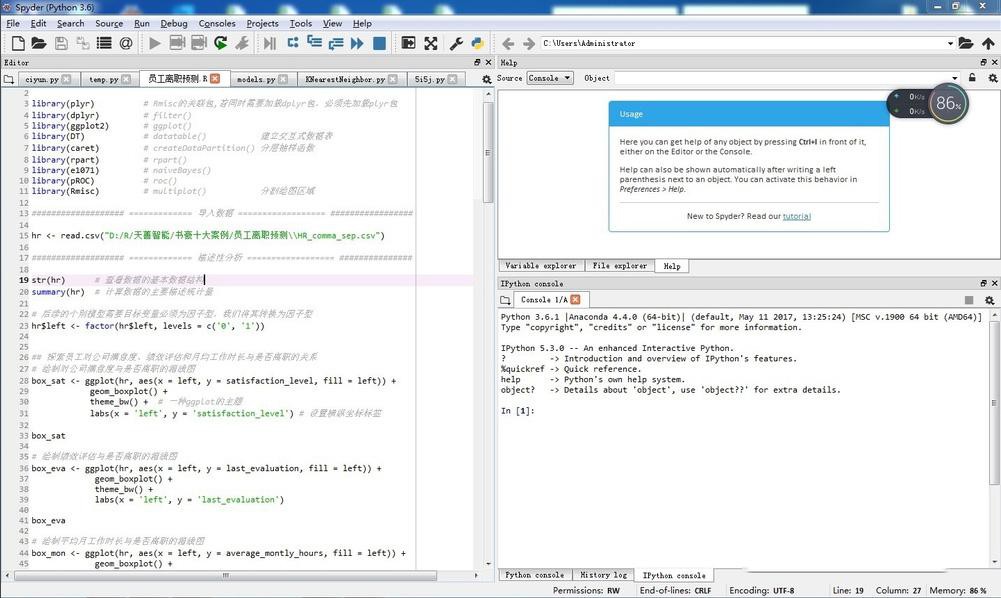Browse a working directory with the folder icon
The height and width of the screenshot is (598, 1001).
click(966, 43)
